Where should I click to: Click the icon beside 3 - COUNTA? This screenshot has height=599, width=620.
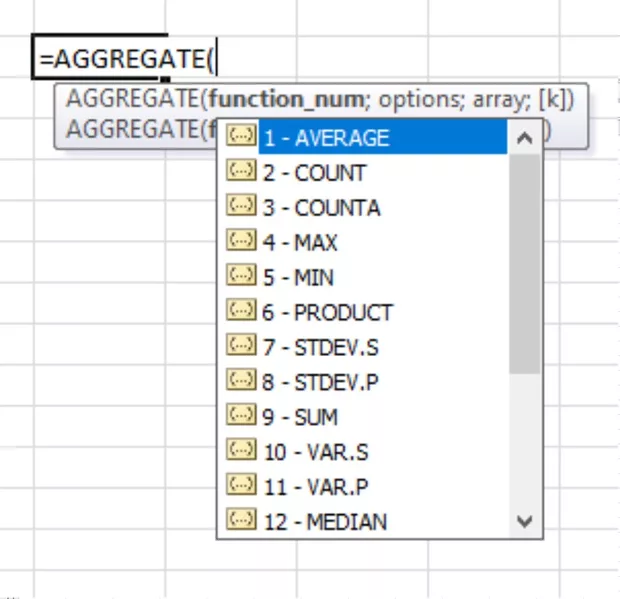click(241, 207)
